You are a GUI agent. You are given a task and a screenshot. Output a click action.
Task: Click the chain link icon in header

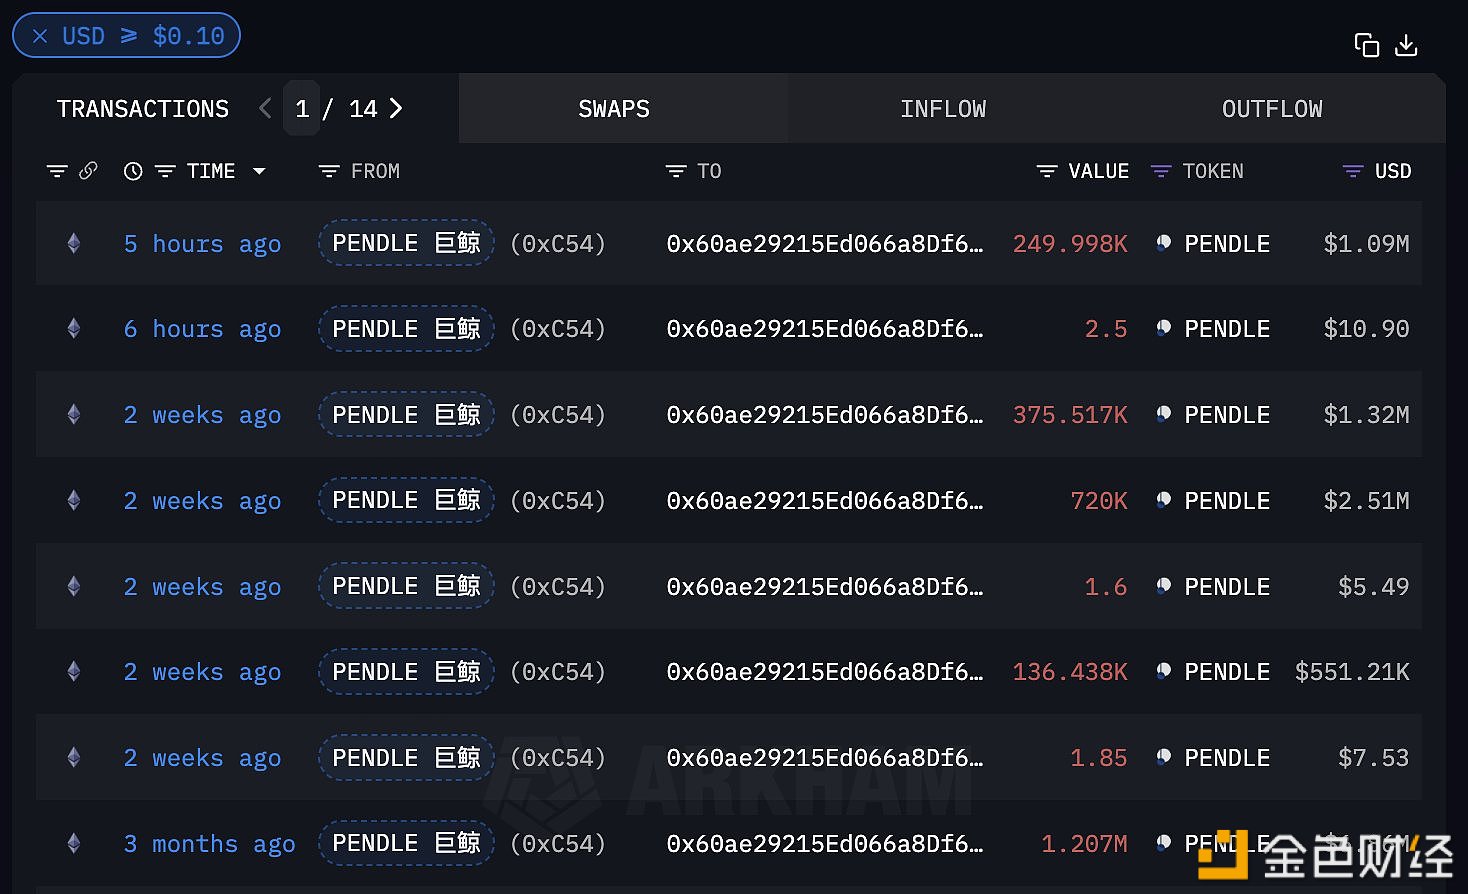[x=88, y=171]
